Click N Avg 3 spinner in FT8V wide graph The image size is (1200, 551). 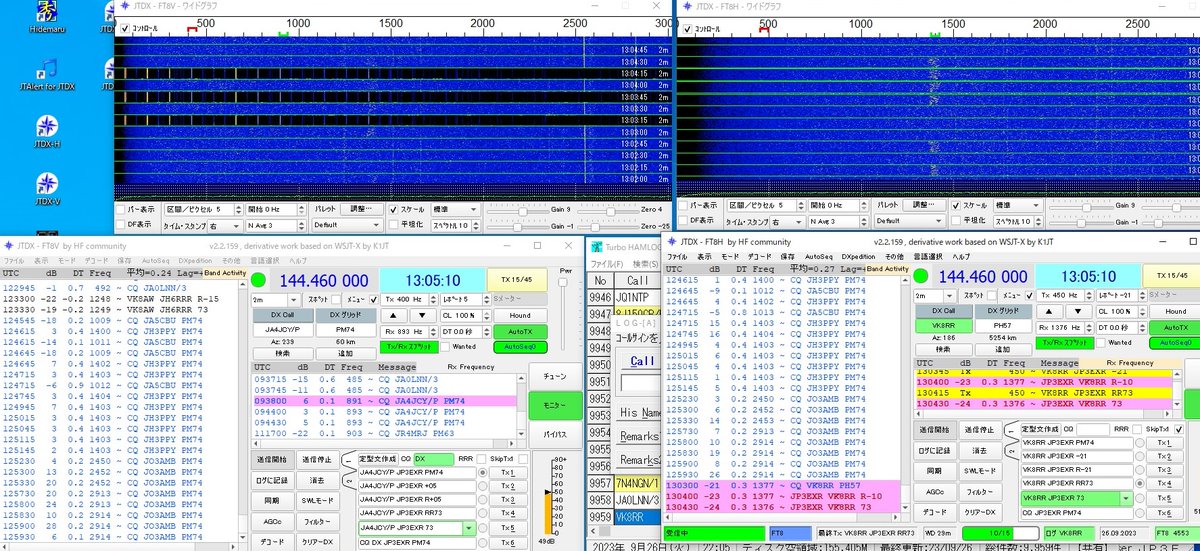pyautogui.click(x=277, y=224)
